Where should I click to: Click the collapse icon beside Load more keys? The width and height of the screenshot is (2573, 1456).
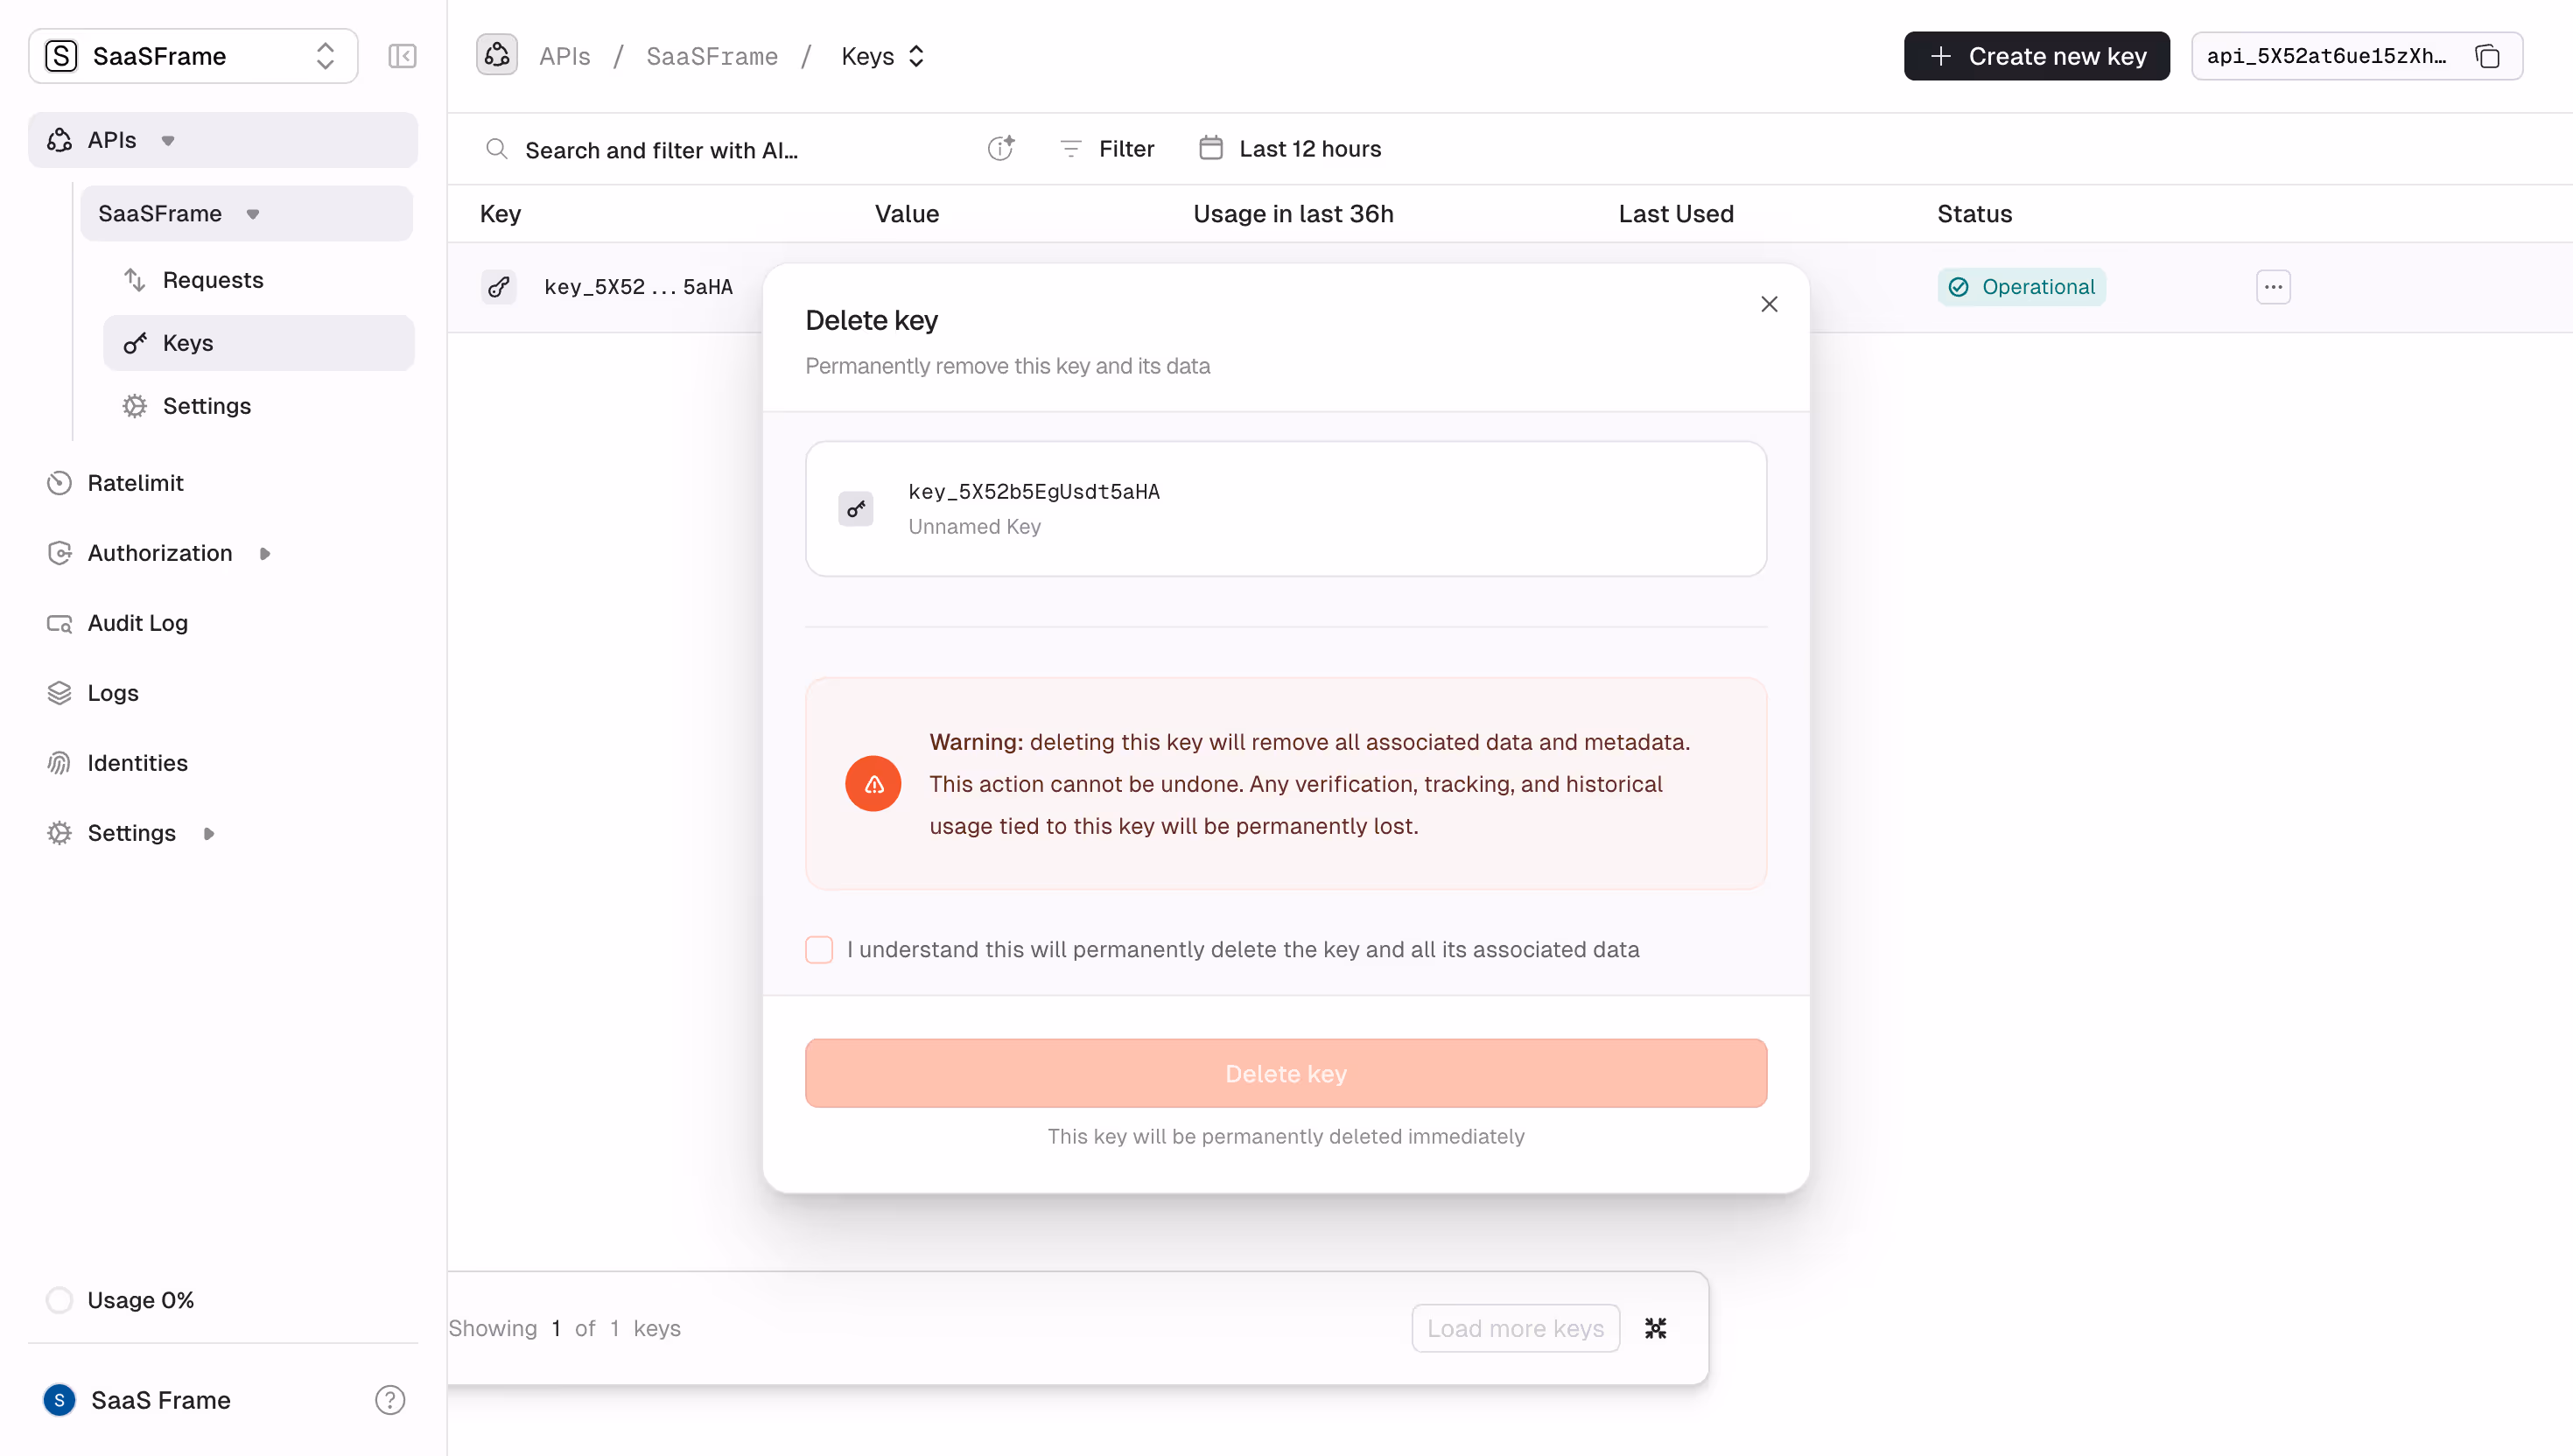(x=1655, y=1328)
